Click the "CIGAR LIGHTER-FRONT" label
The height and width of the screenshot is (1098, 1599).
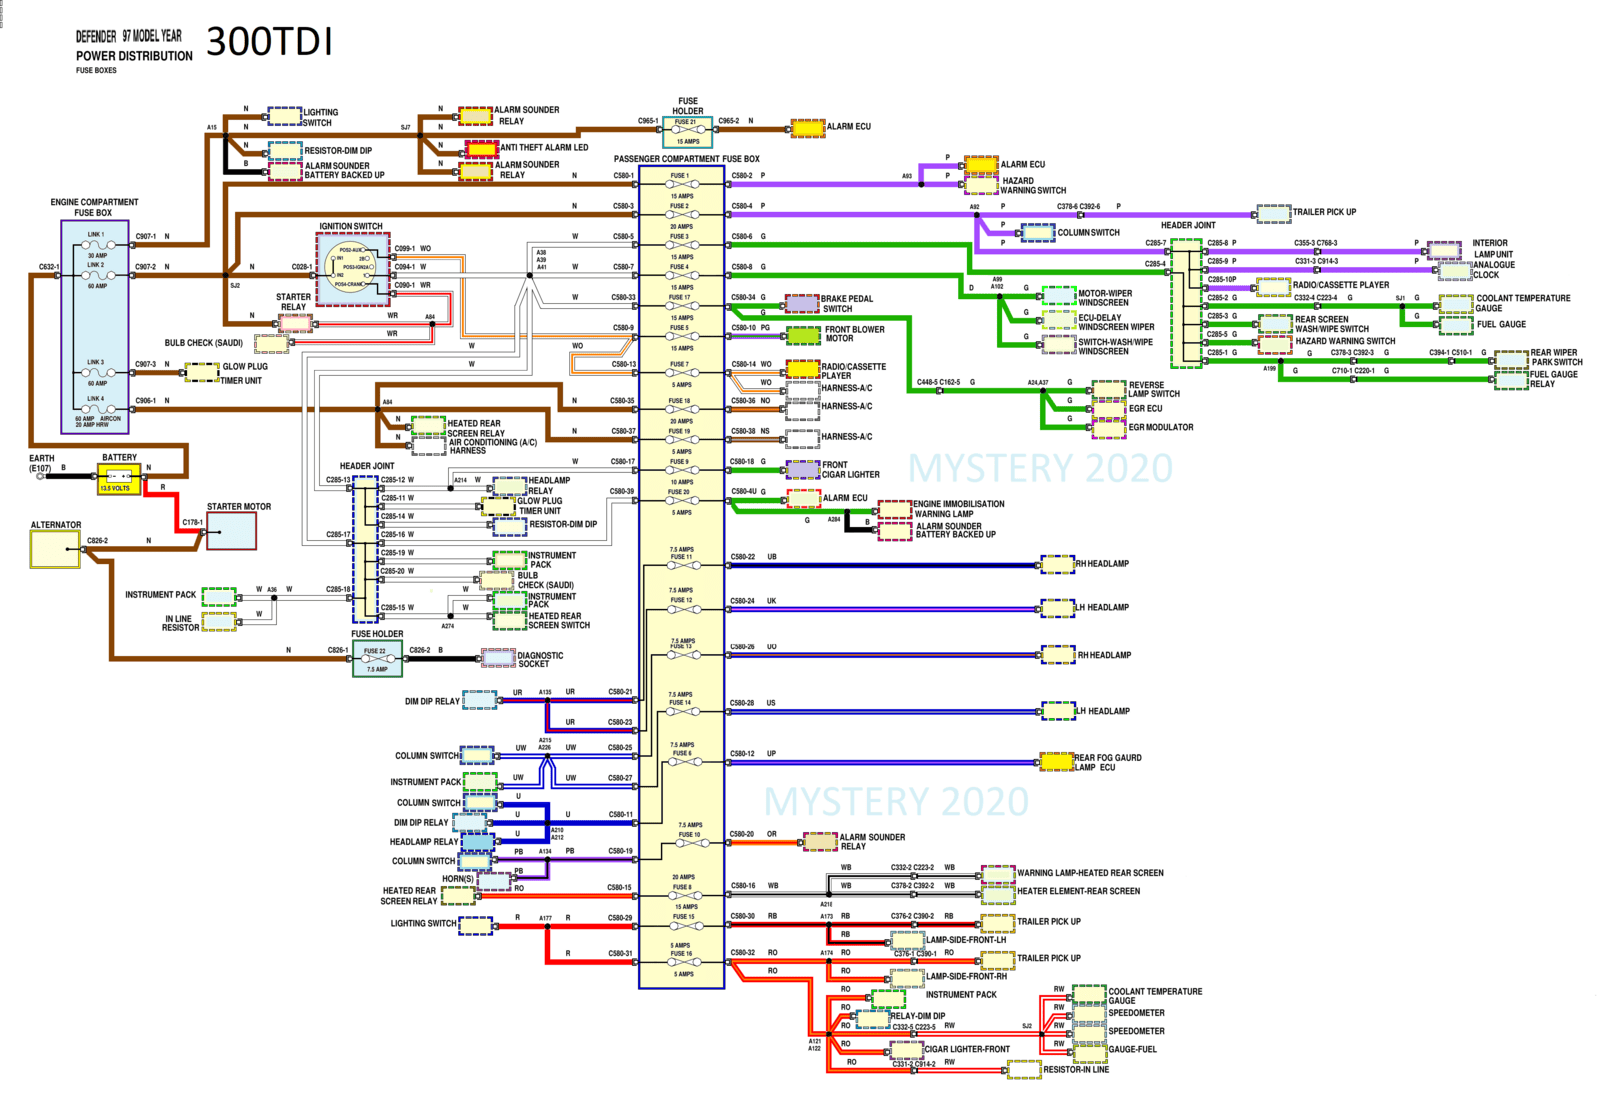click(967, 1049)
